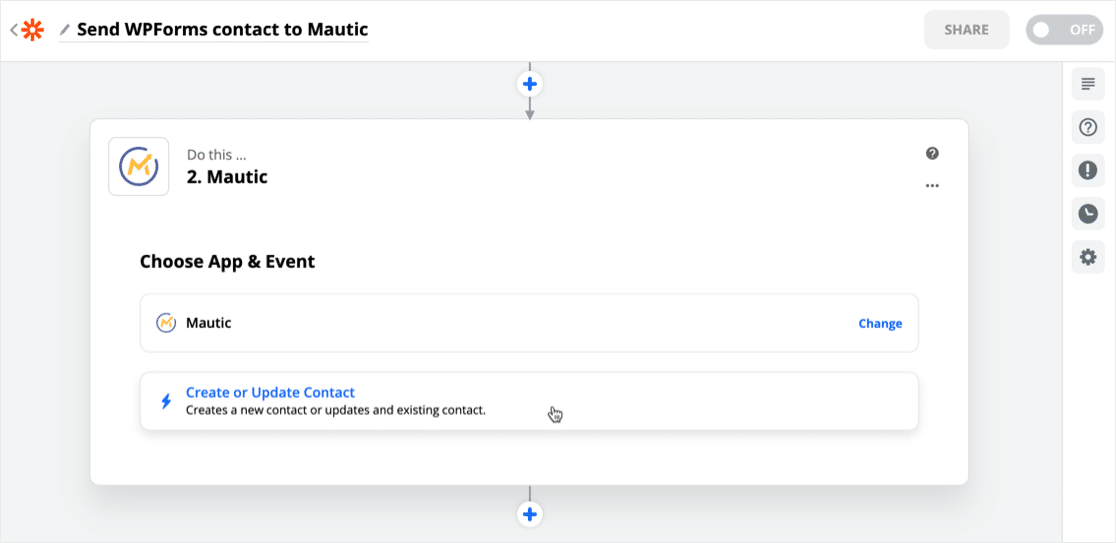Viewport: 1116px width, 543px height.
Task: Edit the Zap title text field
Action: 222,29
